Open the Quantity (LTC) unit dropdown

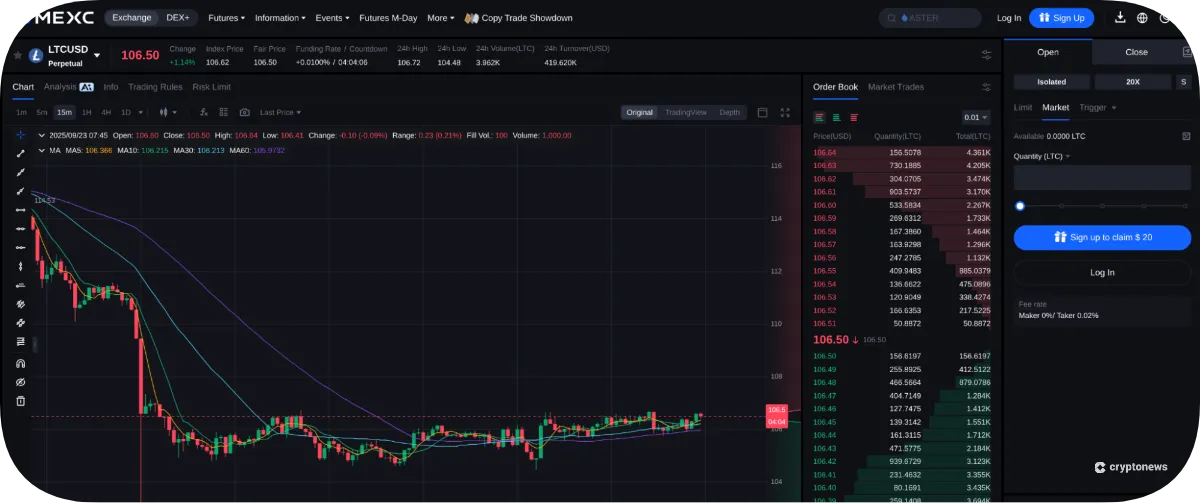click(1042, 156)
